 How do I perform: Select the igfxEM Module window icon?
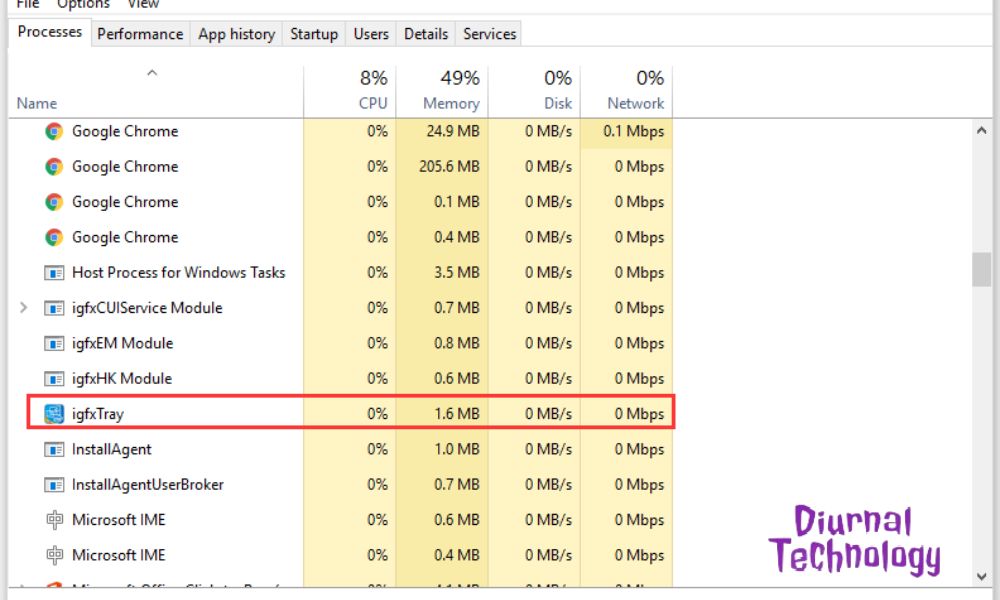pos(55,343)
